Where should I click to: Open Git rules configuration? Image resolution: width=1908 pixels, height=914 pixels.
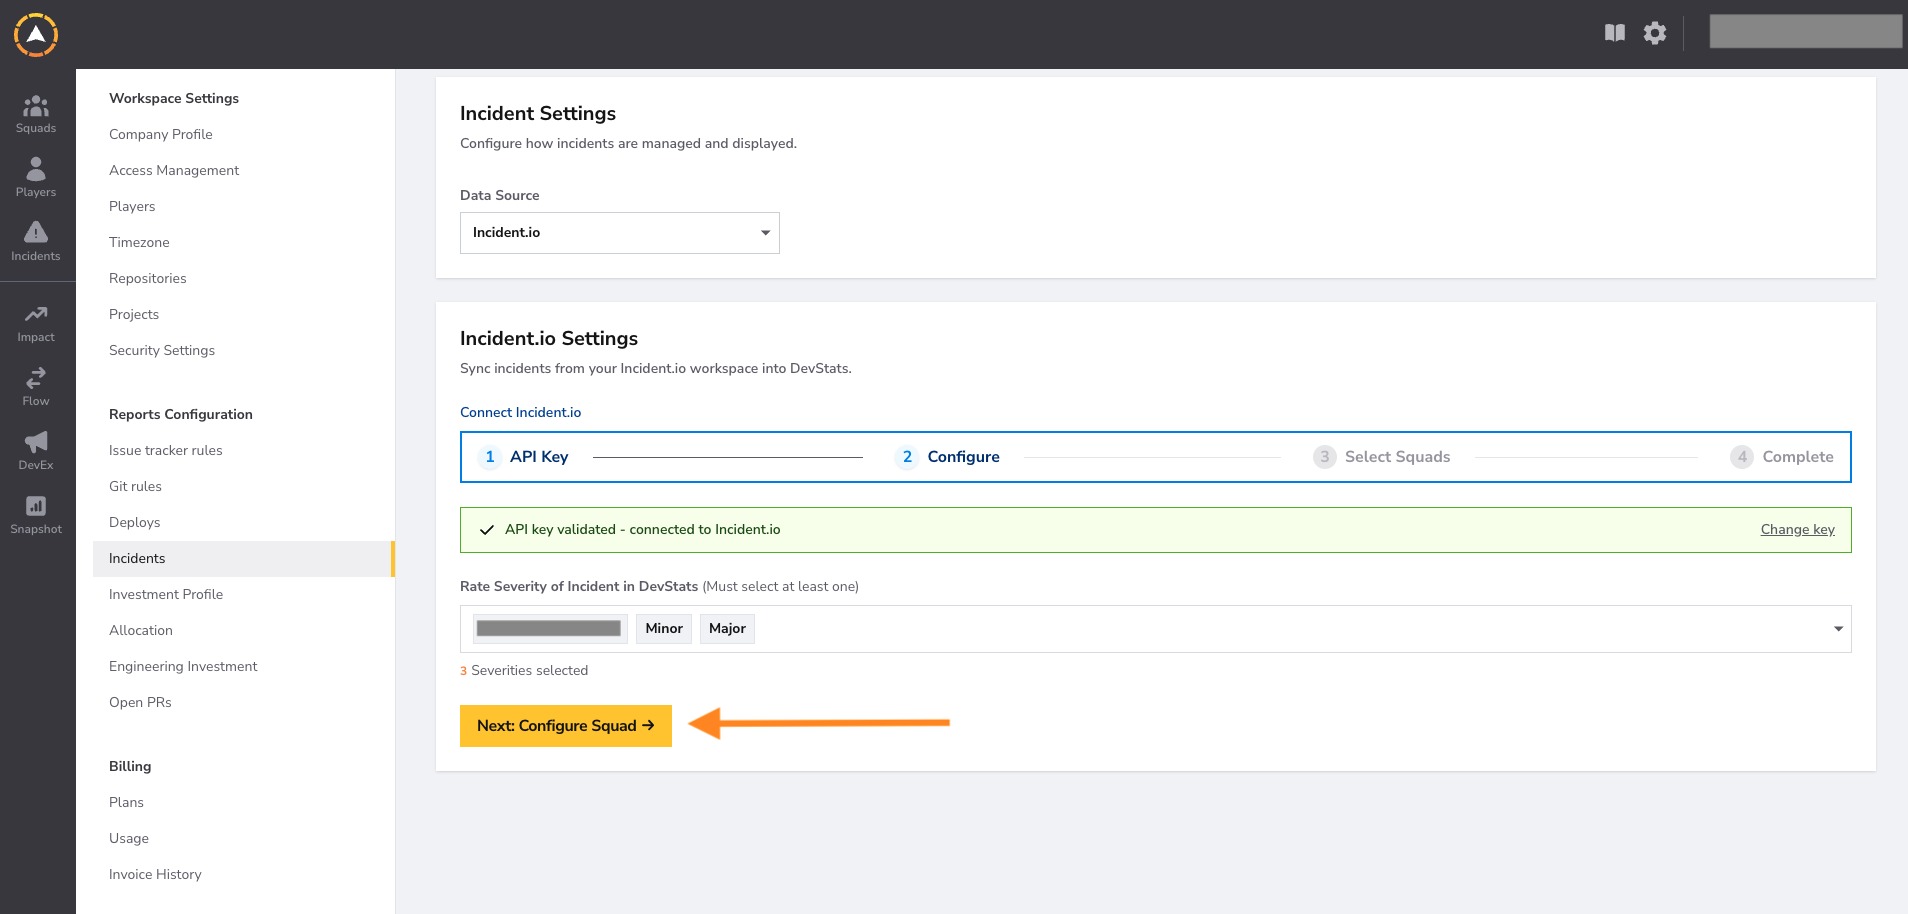[x=135, y=486]
